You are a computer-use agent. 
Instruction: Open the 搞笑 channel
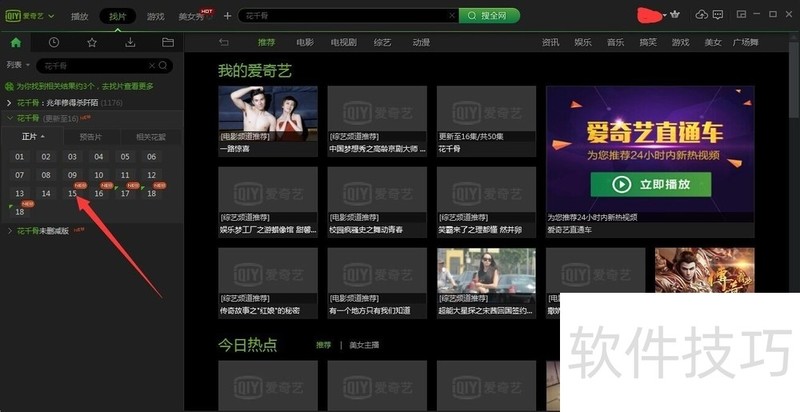click(x=648, y=42)
